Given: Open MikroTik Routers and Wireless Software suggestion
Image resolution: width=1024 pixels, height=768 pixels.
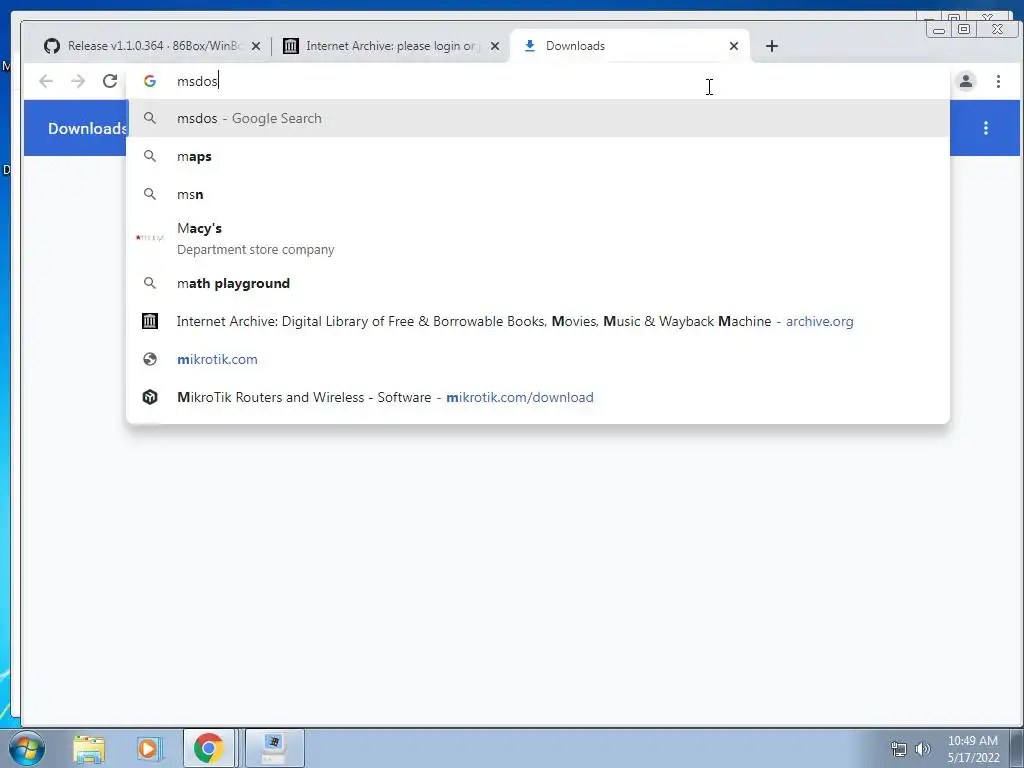Looking at the screenshot, I should coord(538,396).
